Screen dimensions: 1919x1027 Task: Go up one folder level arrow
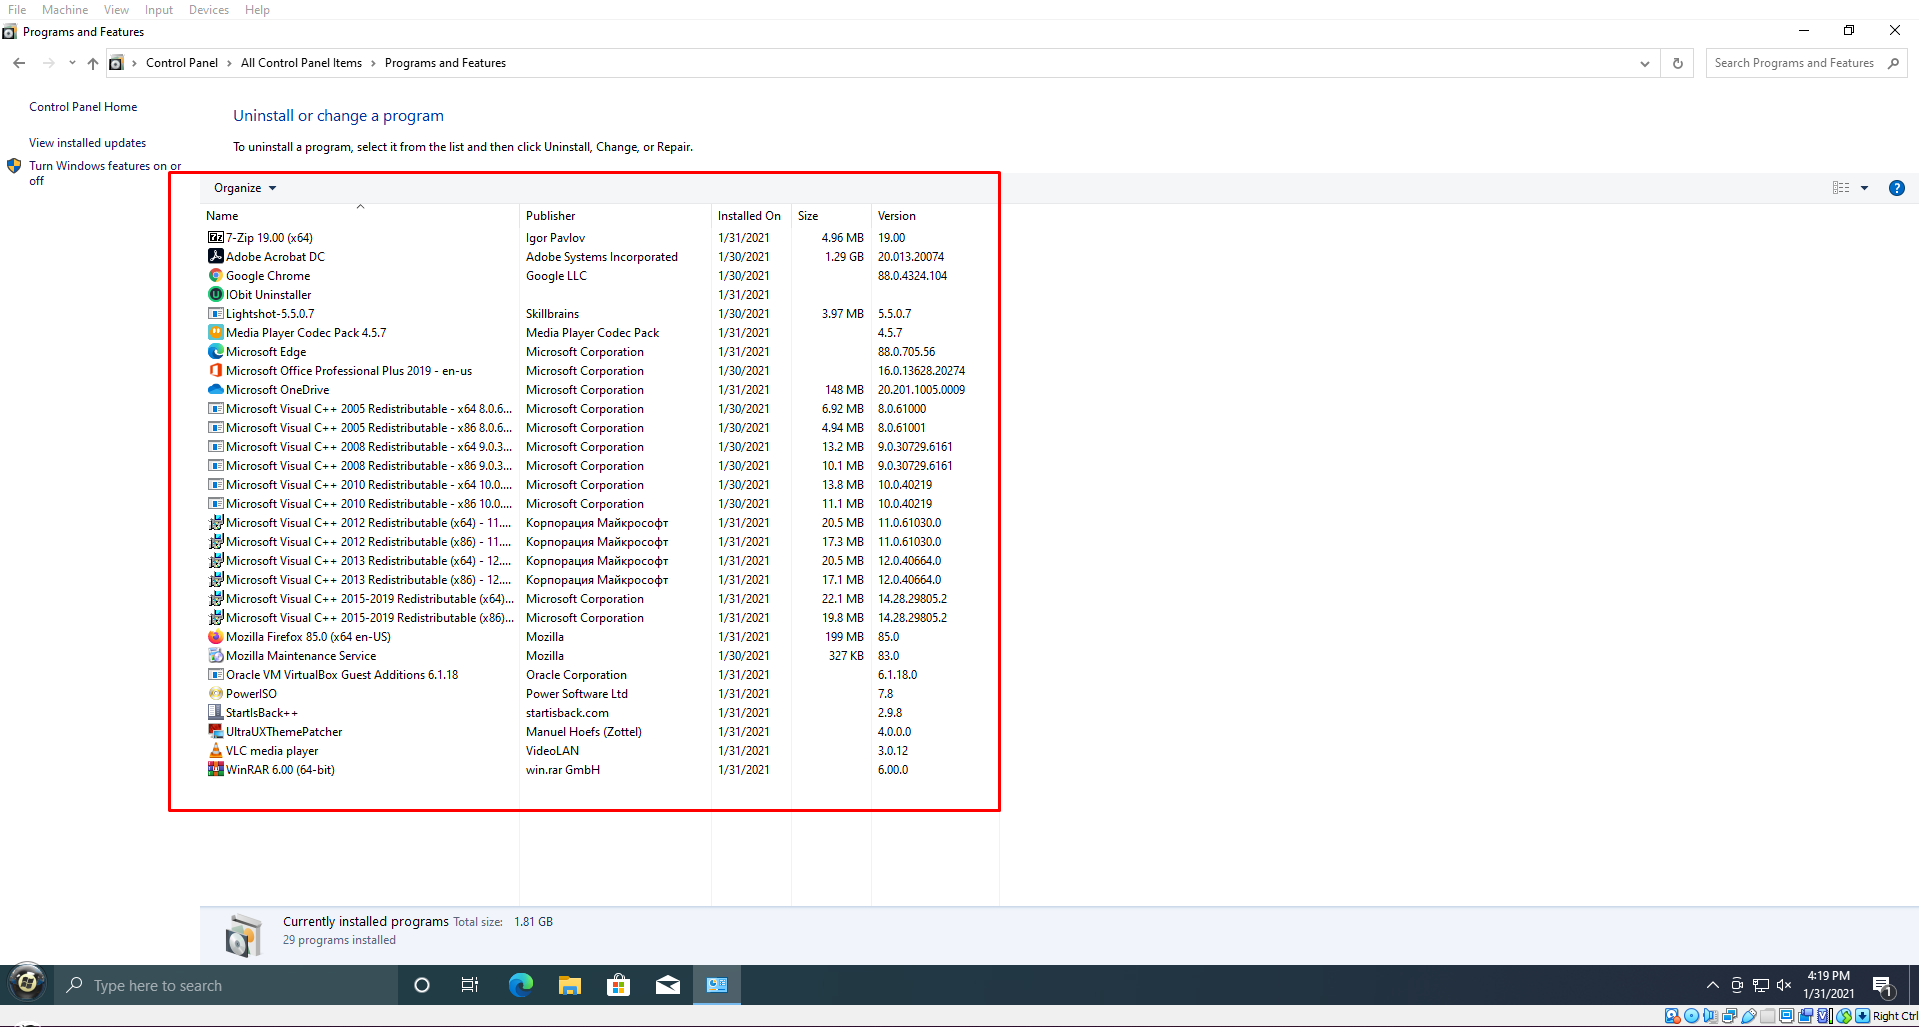[92, 63]
